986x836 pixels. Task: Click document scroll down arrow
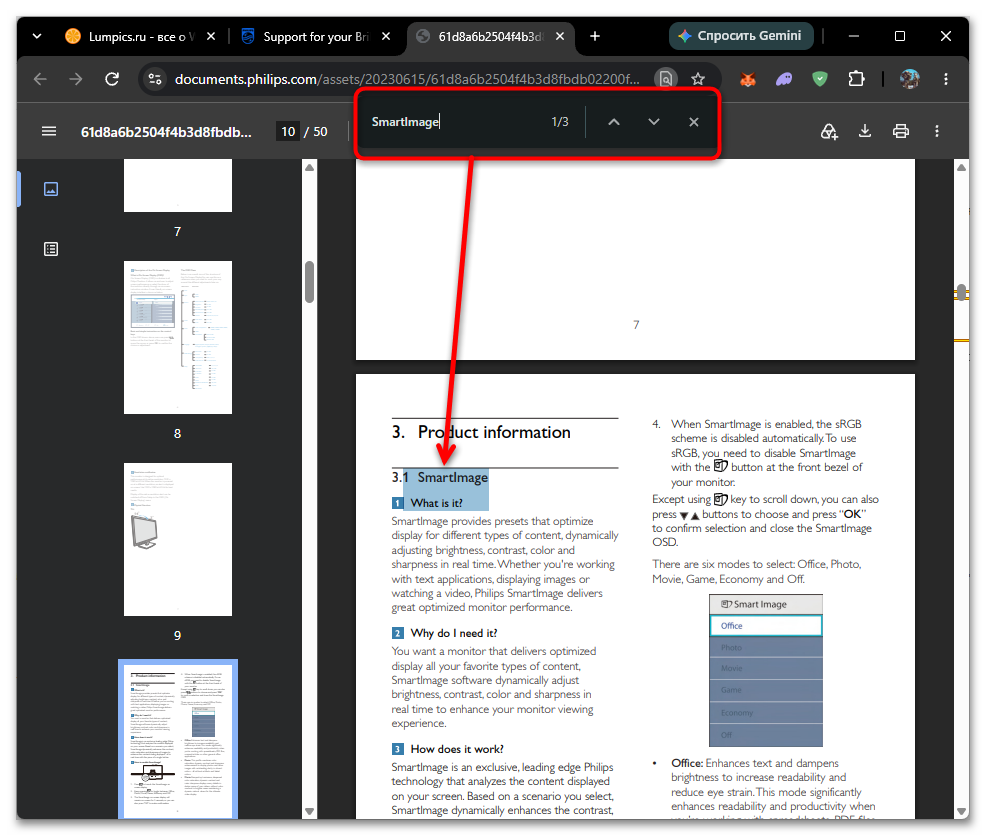click(x=961, y=811)
